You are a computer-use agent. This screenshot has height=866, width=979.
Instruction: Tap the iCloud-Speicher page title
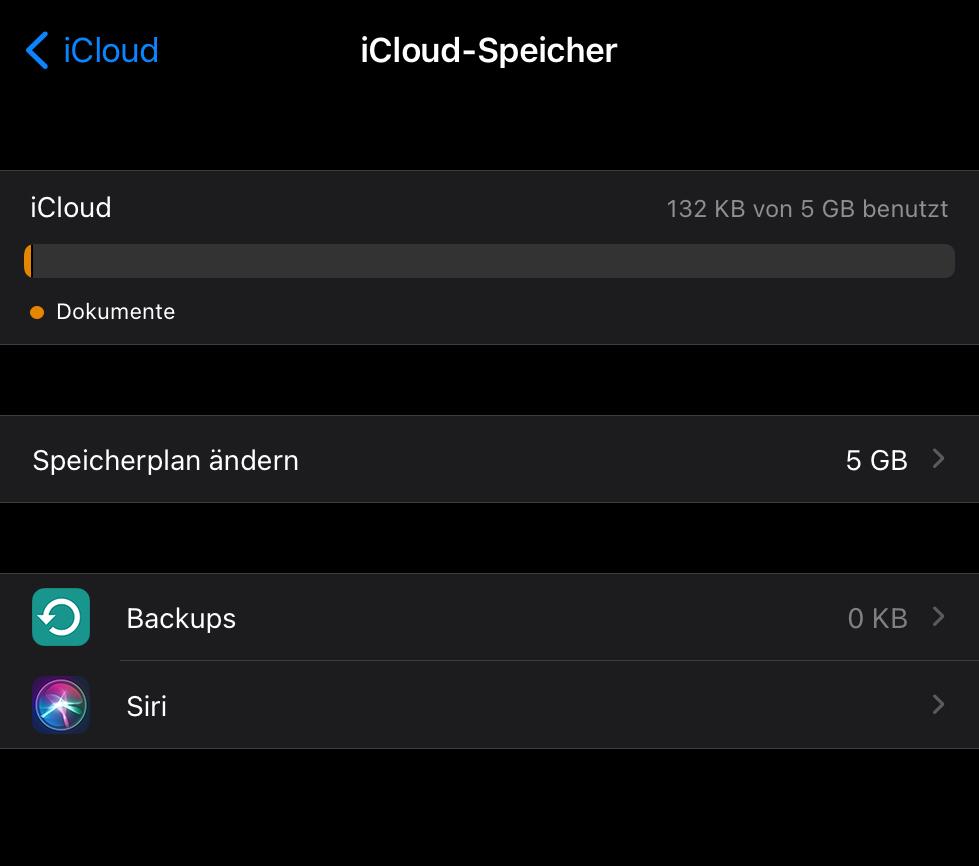[488, 50]
